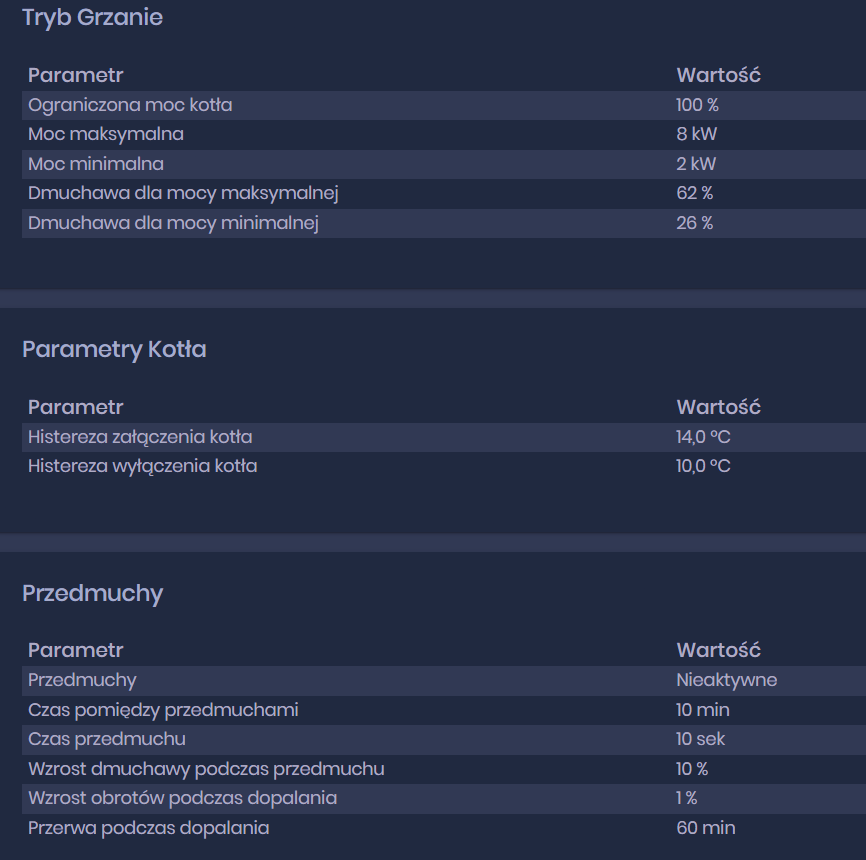Select the Histereza załączenia kotła row
Viewport: 866px width, 860px height.
140,437
